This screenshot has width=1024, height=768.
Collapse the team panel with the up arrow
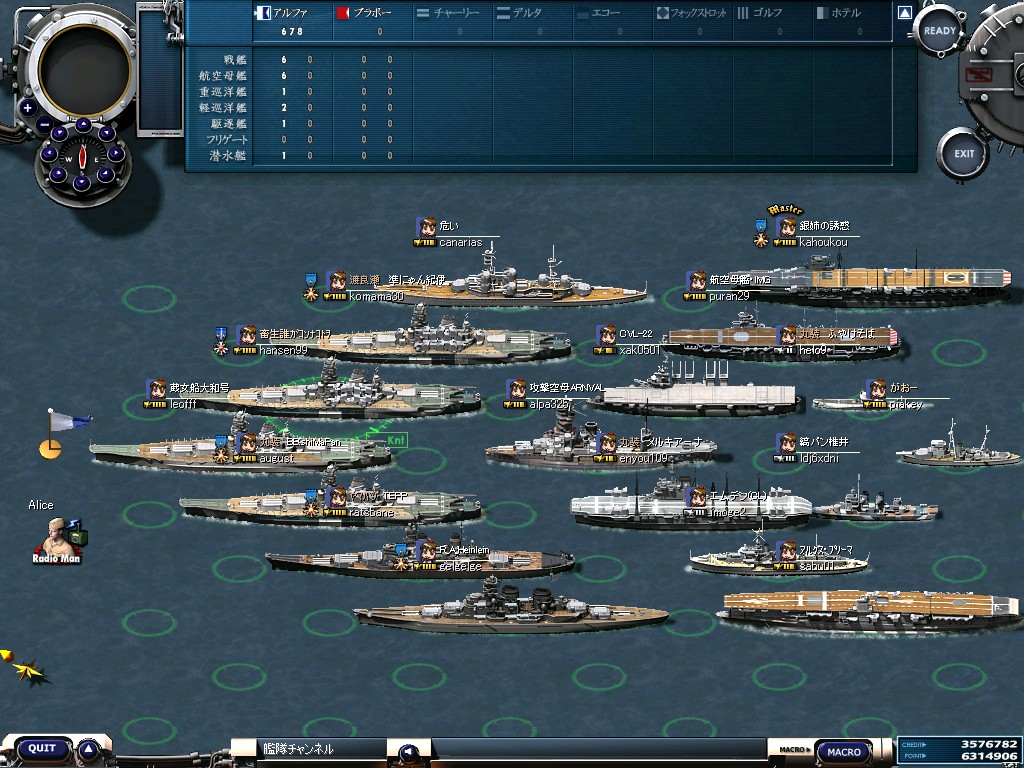tap(904, 12)
